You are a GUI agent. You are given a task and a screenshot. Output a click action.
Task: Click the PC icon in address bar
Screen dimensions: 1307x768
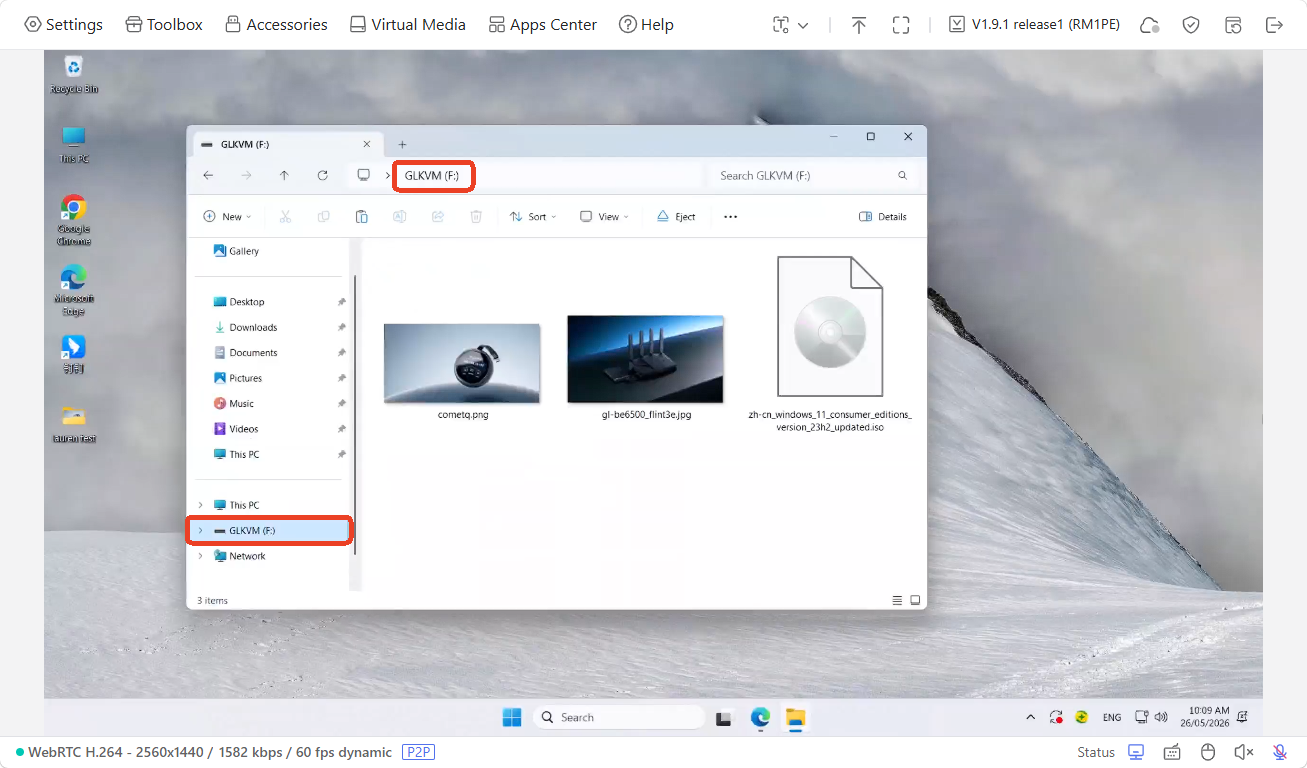(x=364, y=175)
